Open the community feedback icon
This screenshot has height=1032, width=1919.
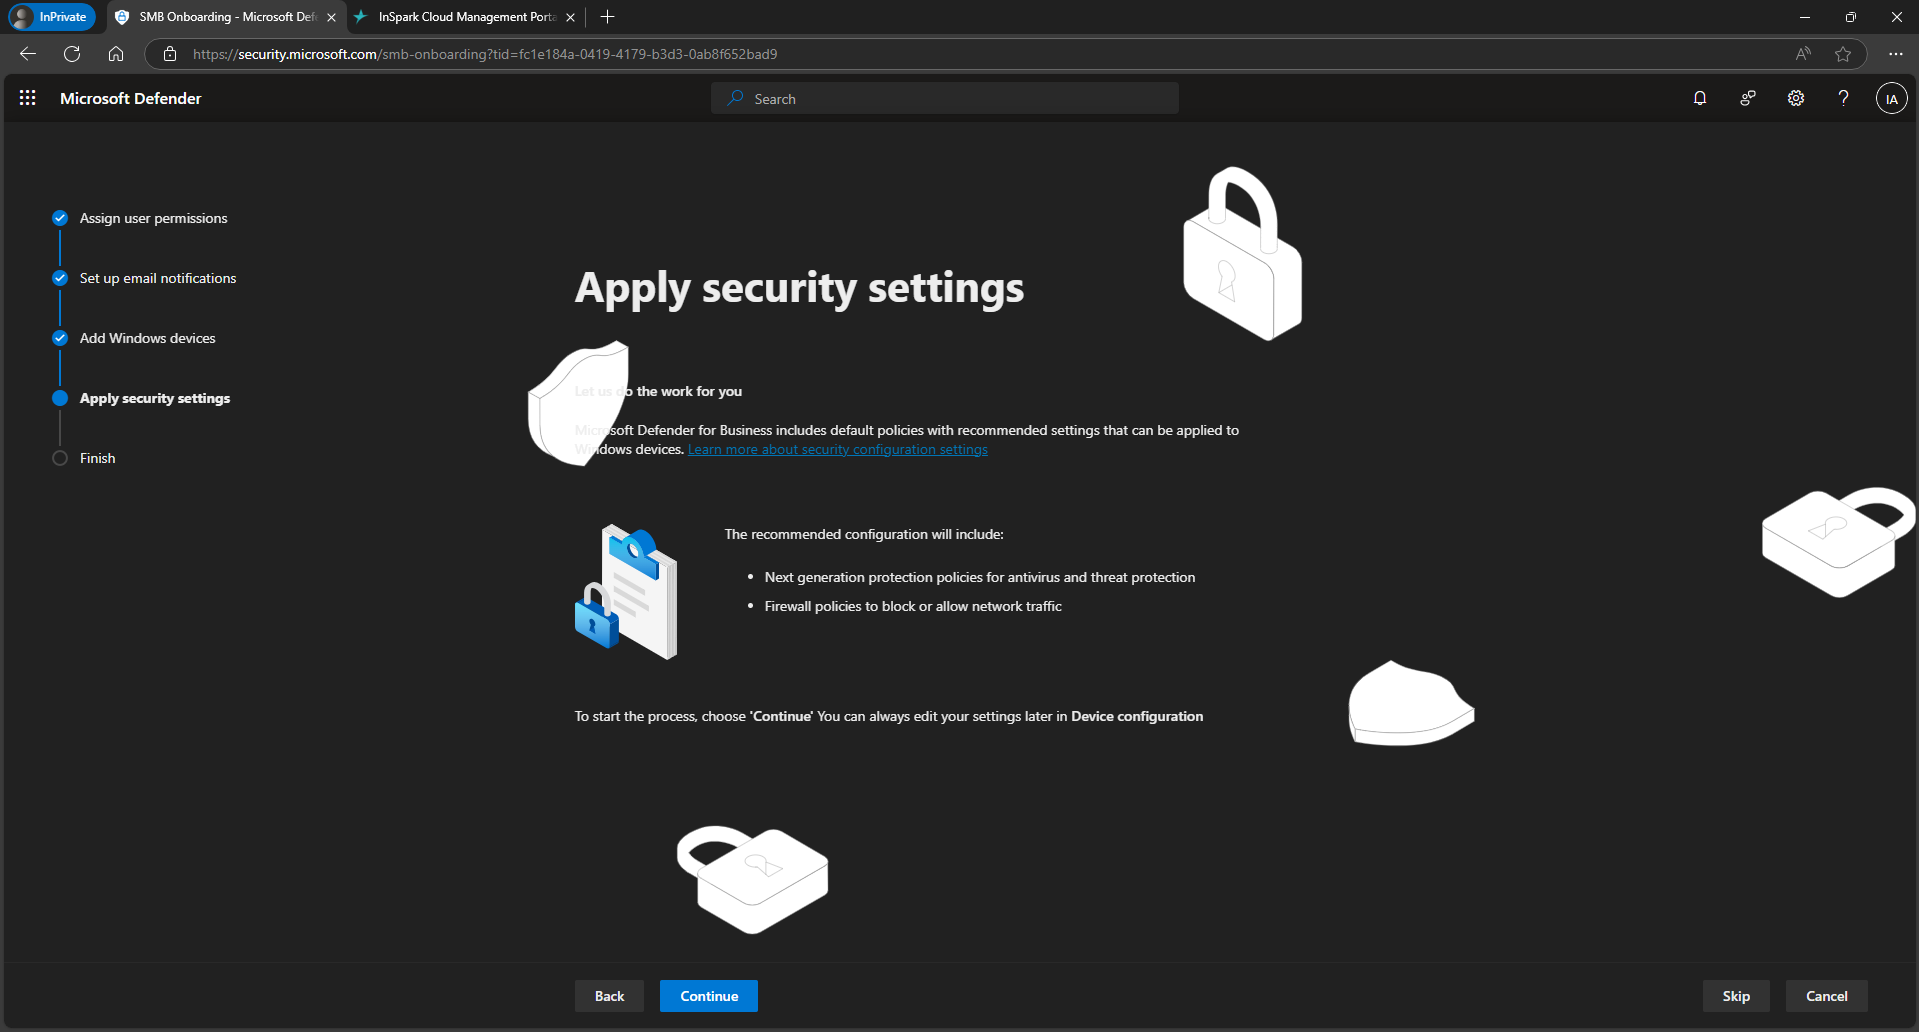[x=1748, y=98]
